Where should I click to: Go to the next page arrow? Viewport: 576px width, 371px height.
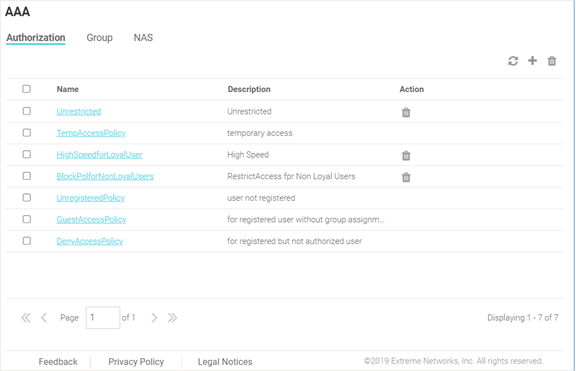coord(154,318)
